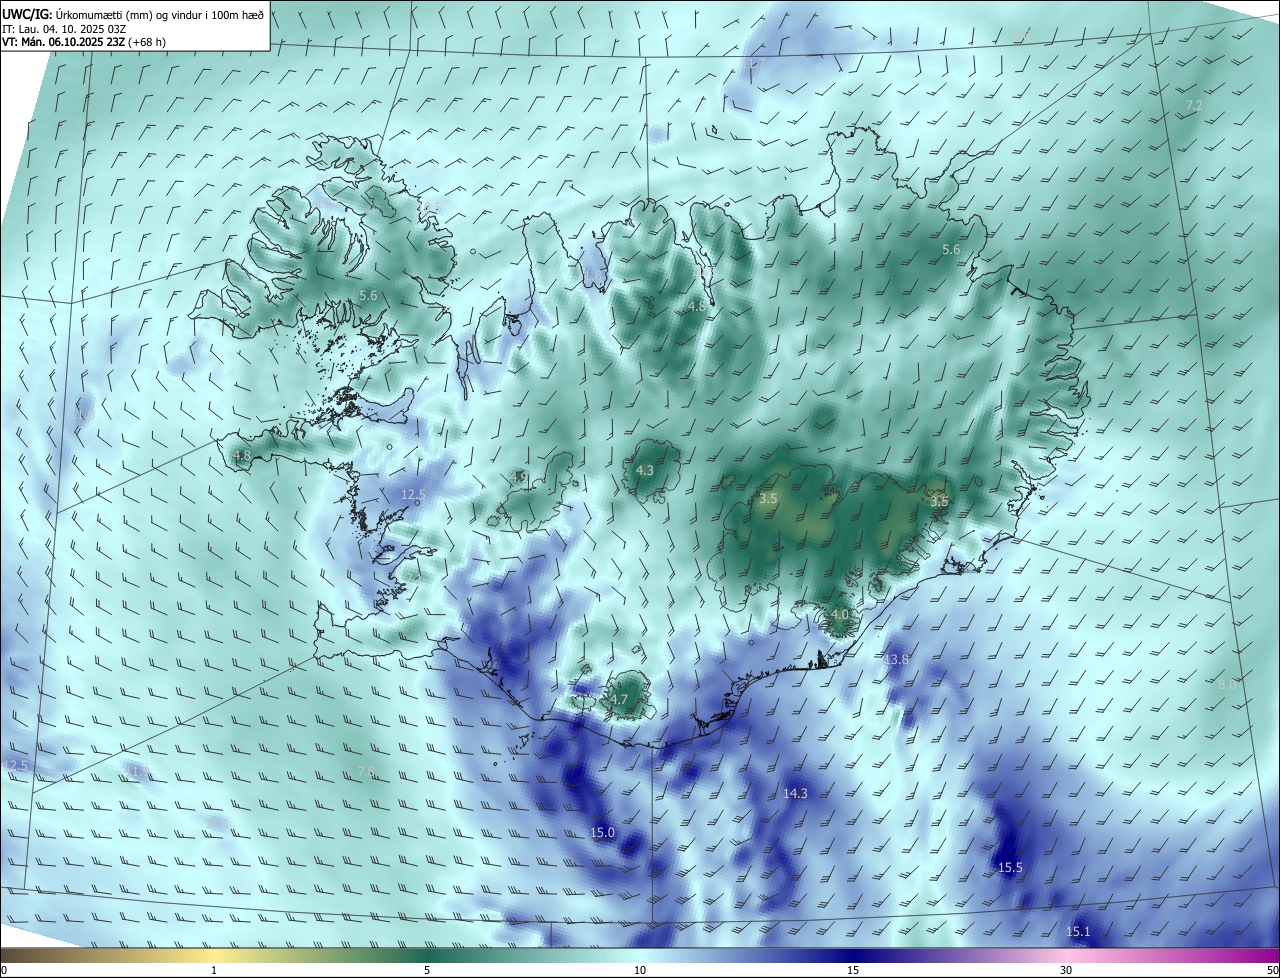Click the 4.7 value on the southern glacier
Image resolution: width=1280 pixels, height=978 pixels.
coord(619,700)
